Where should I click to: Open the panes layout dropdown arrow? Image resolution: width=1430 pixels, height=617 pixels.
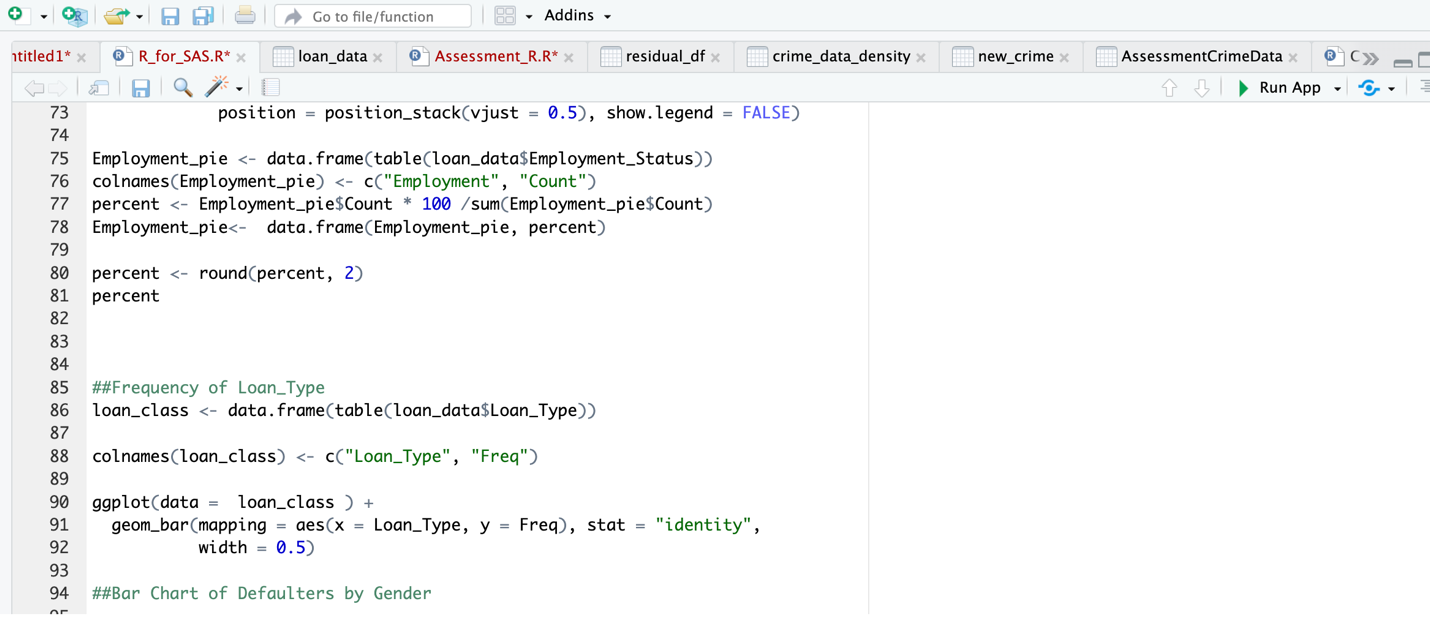(x=528, y=17)
